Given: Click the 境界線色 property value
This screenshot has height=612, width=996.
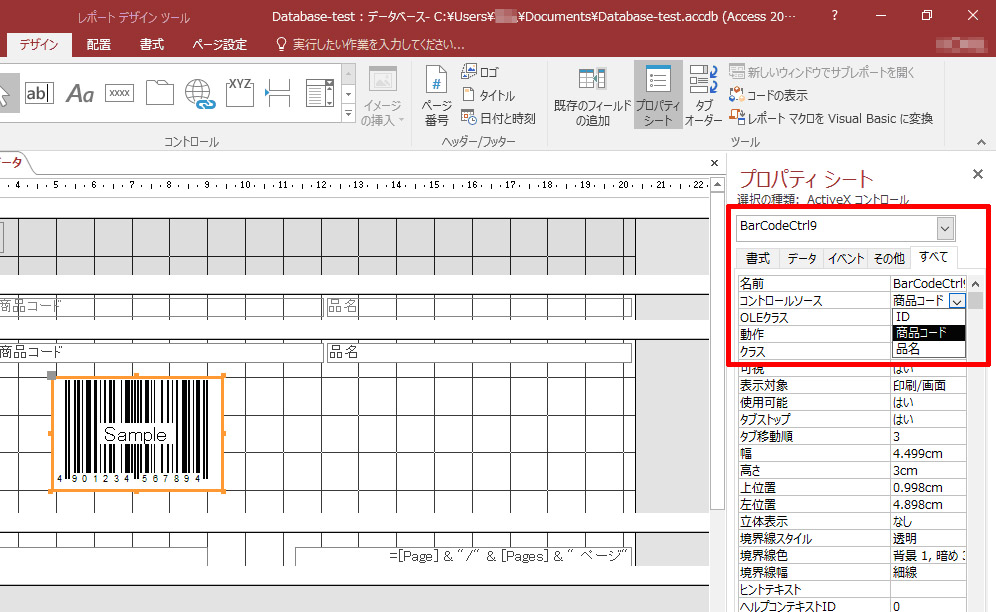Looking at the screenshot, I should pyautogui.click(x=928, y=555).
